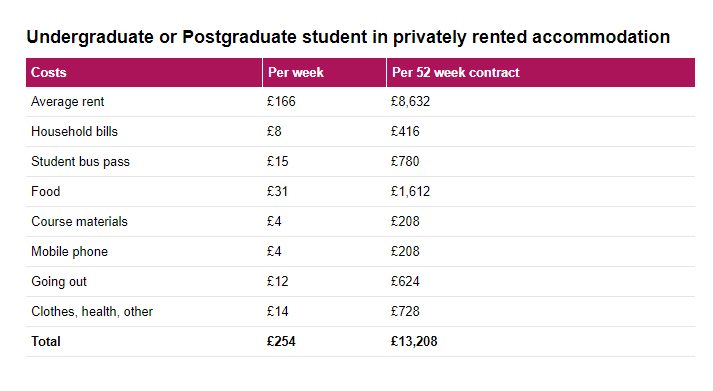Select the £624 going out amount
Viewport: 713px width, 391px height.
[x=405, y=281]
